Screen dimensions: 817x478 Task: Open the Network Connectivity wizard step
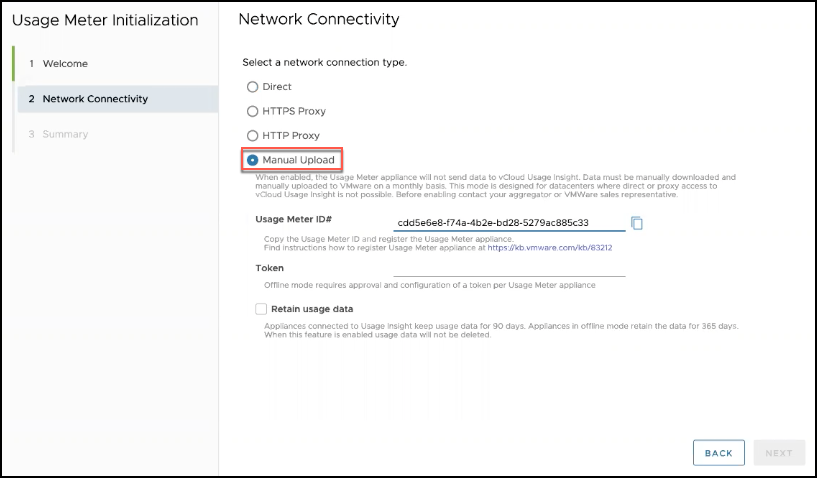click(95, 99)
